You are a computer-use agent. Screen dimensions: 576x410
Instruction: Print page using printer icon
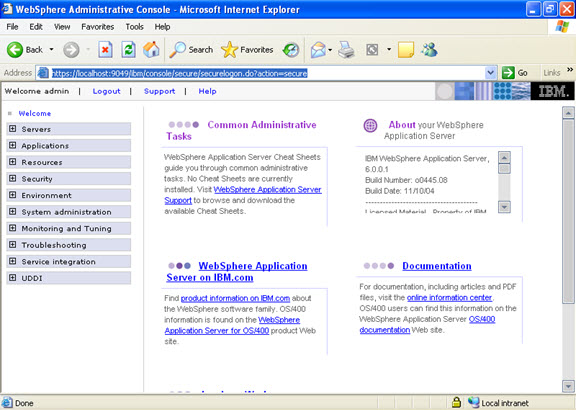346,50
